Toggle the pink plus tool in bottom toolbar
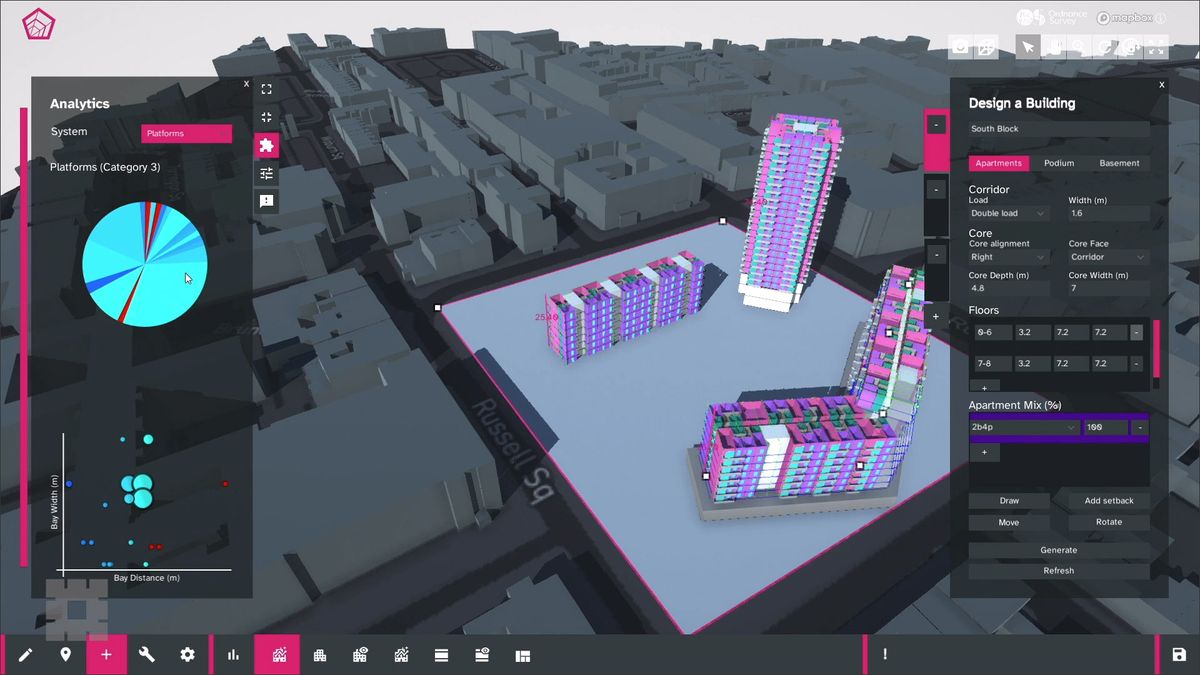Screen dimensions: 1200x675 107,655
